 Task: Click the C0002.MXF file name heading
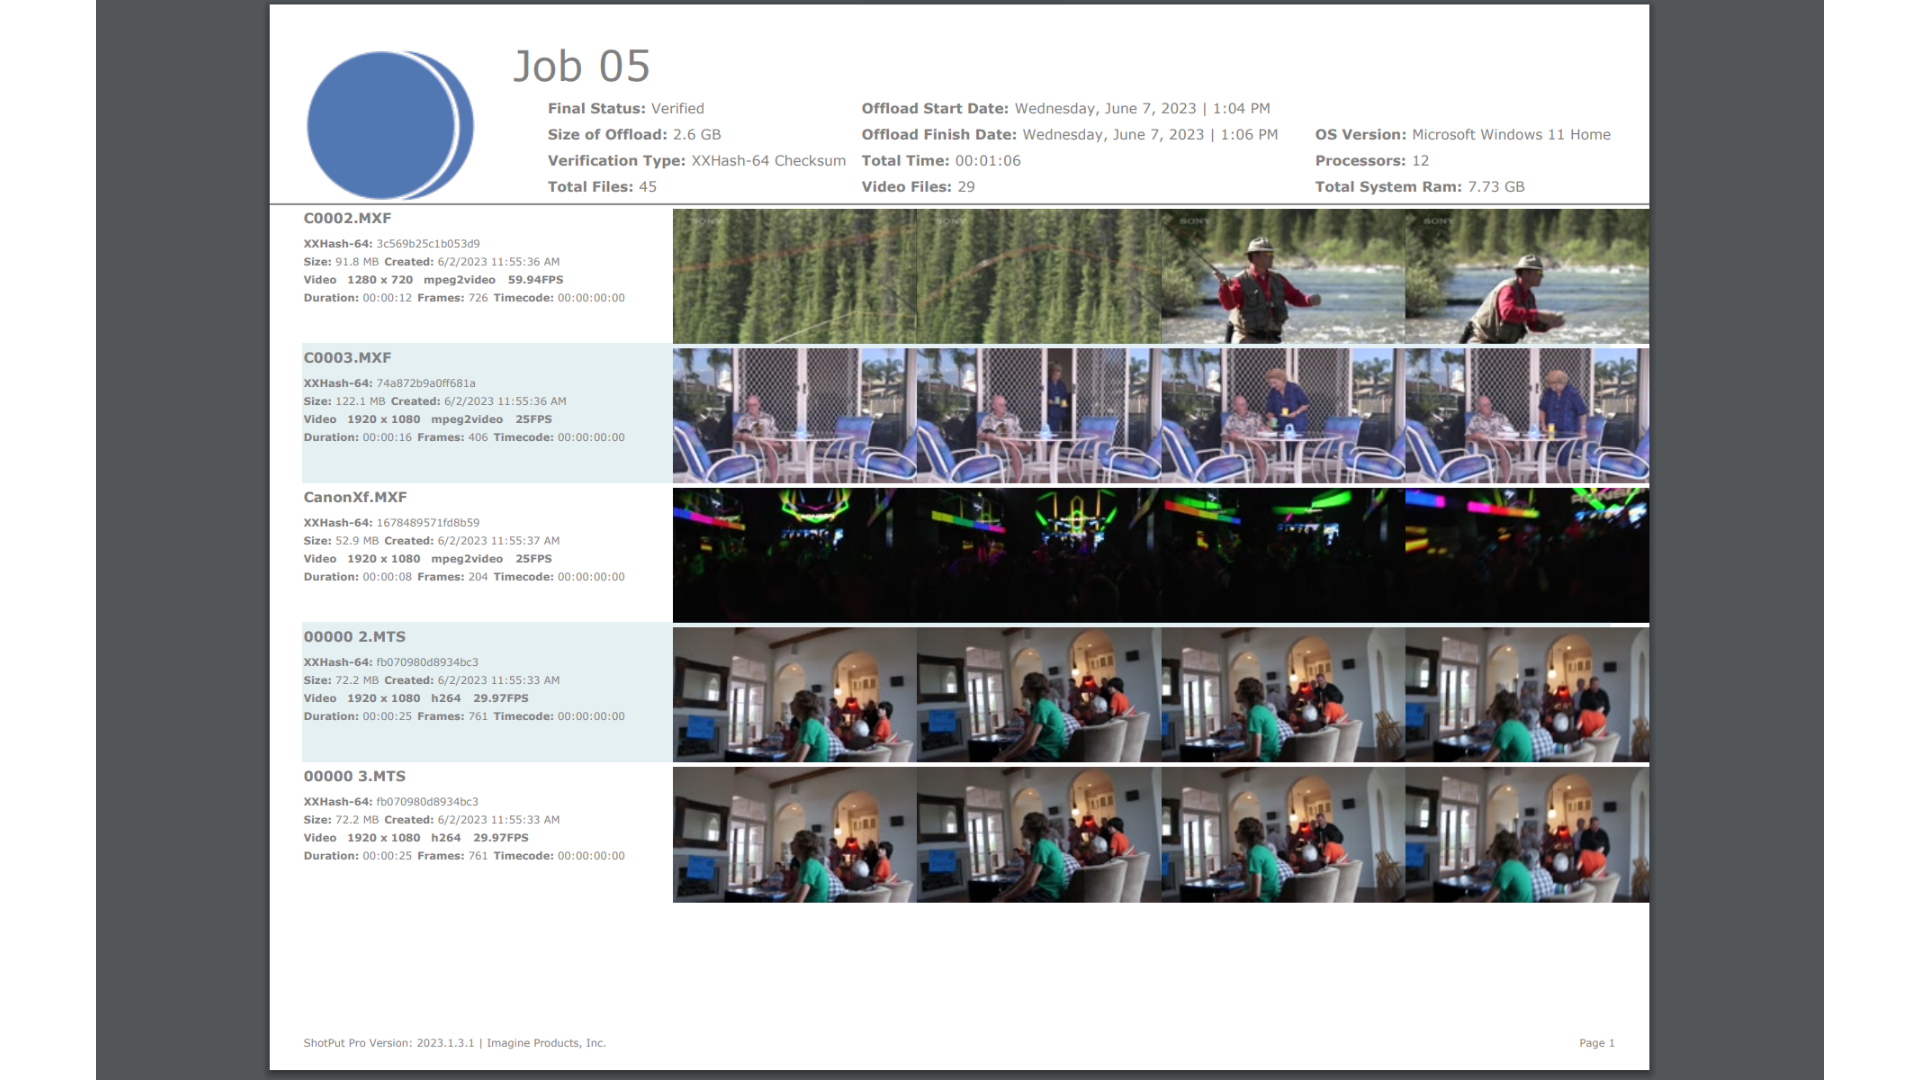347,217
